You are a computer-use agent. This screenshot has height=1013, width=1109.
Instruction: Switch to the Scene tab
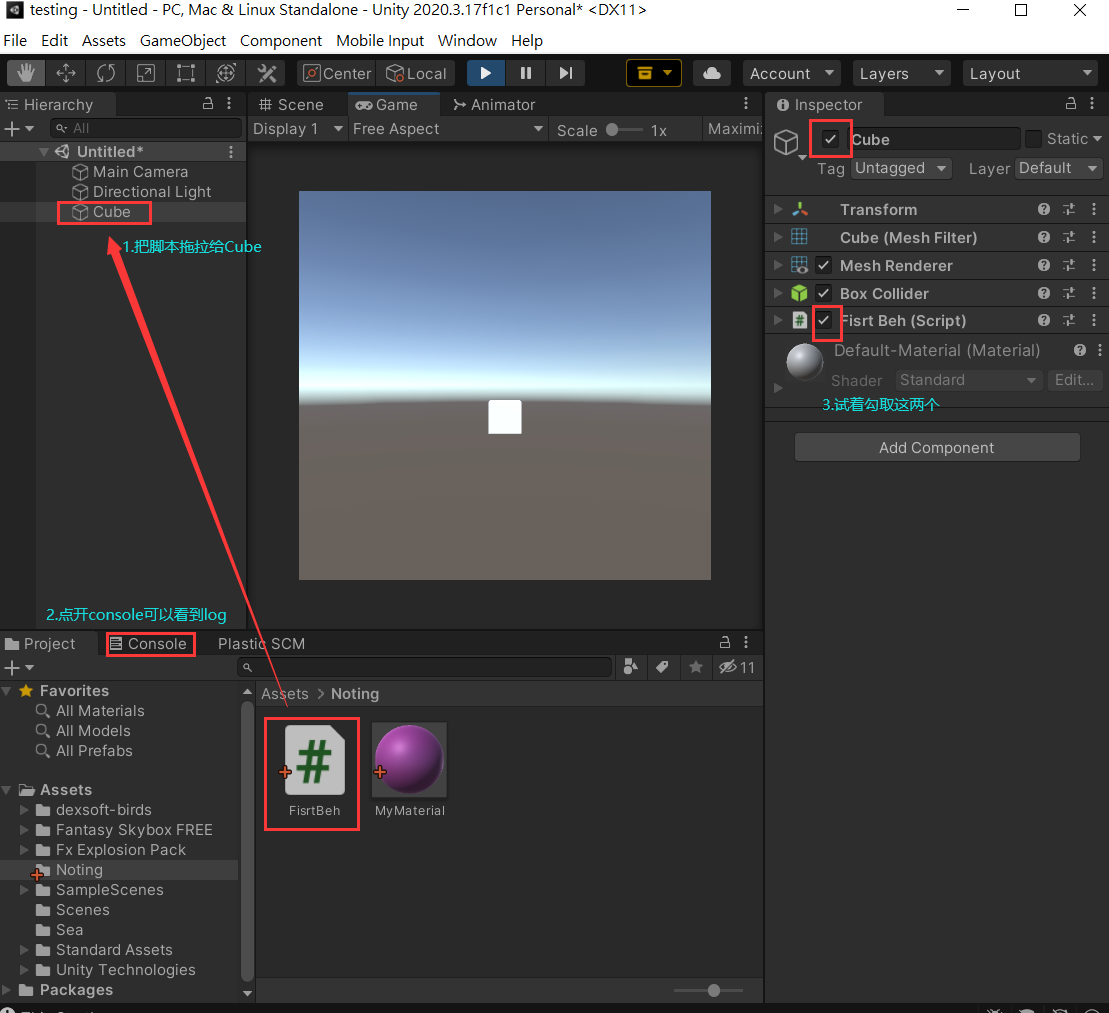291,104
